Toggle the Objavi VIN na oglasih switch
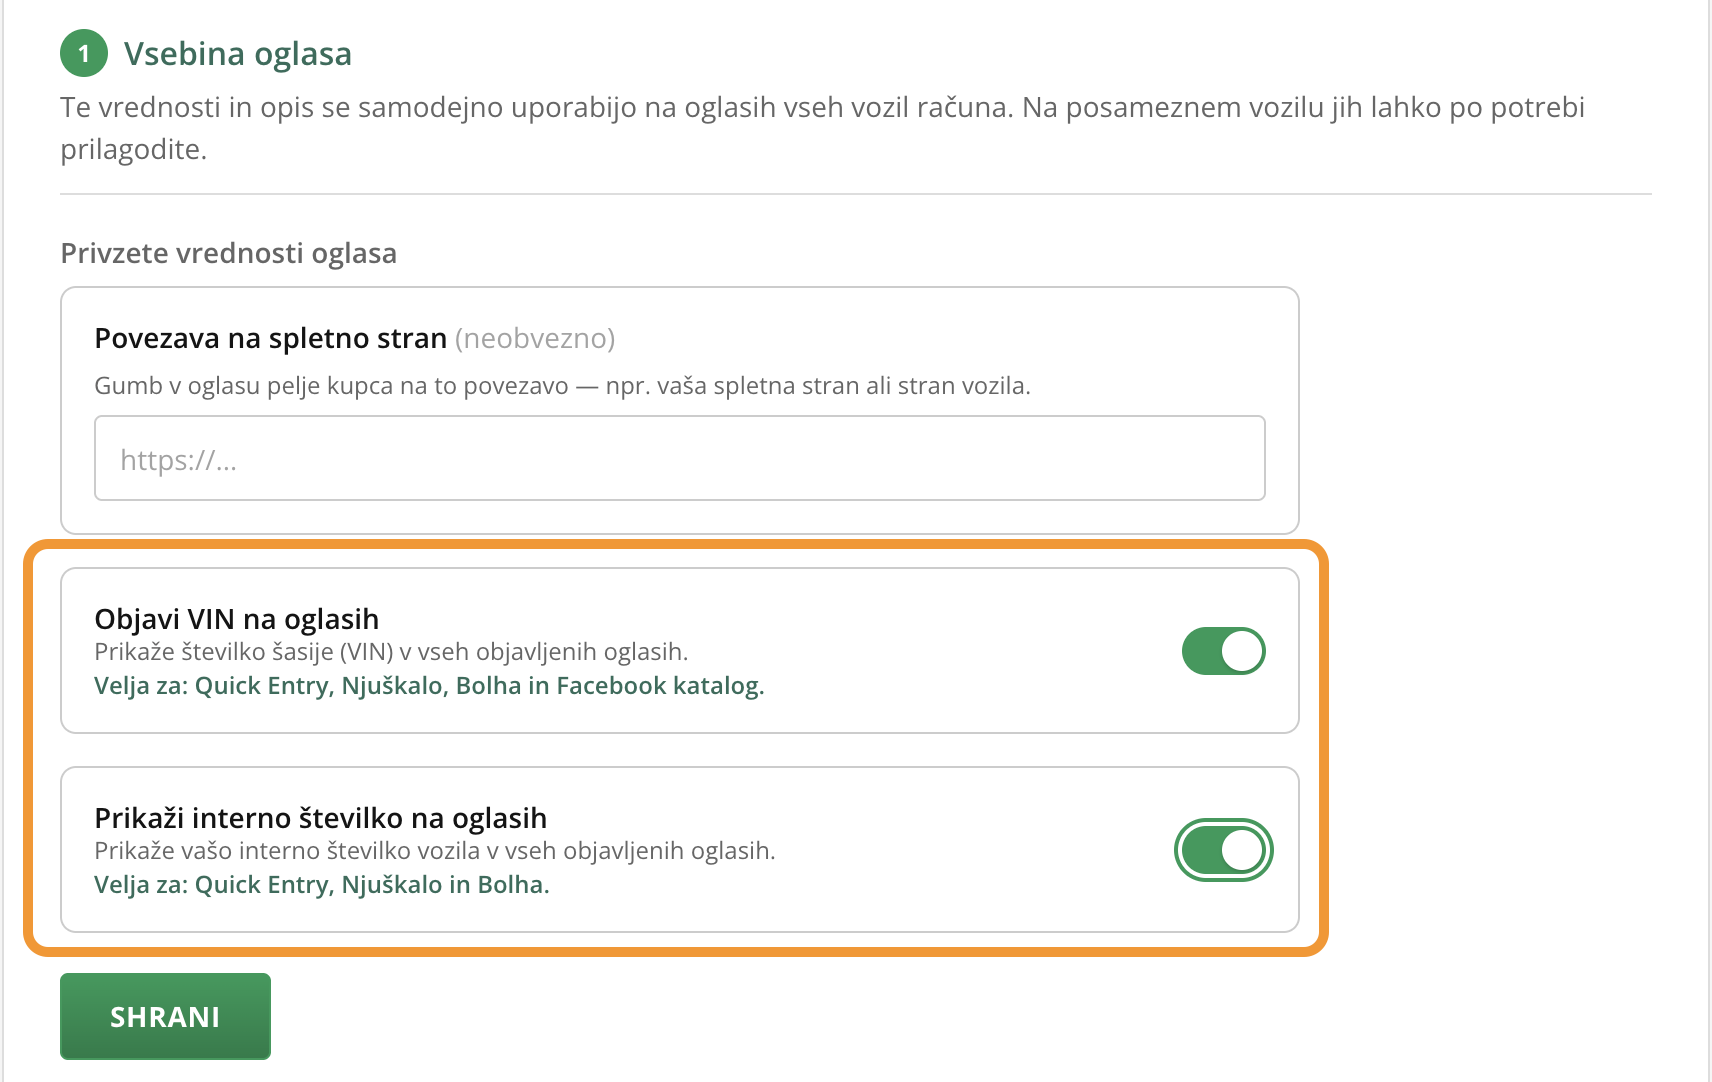This screenshot has width=1712, height=1082. (x=1223, y=651)
